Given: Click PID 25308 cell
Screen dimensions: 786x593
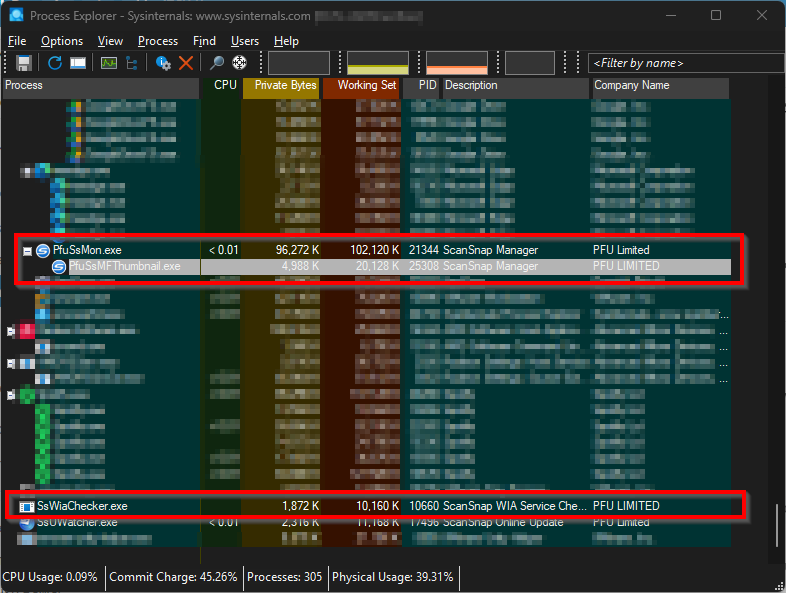Looking at the screenshot, I should pos(424,266).
